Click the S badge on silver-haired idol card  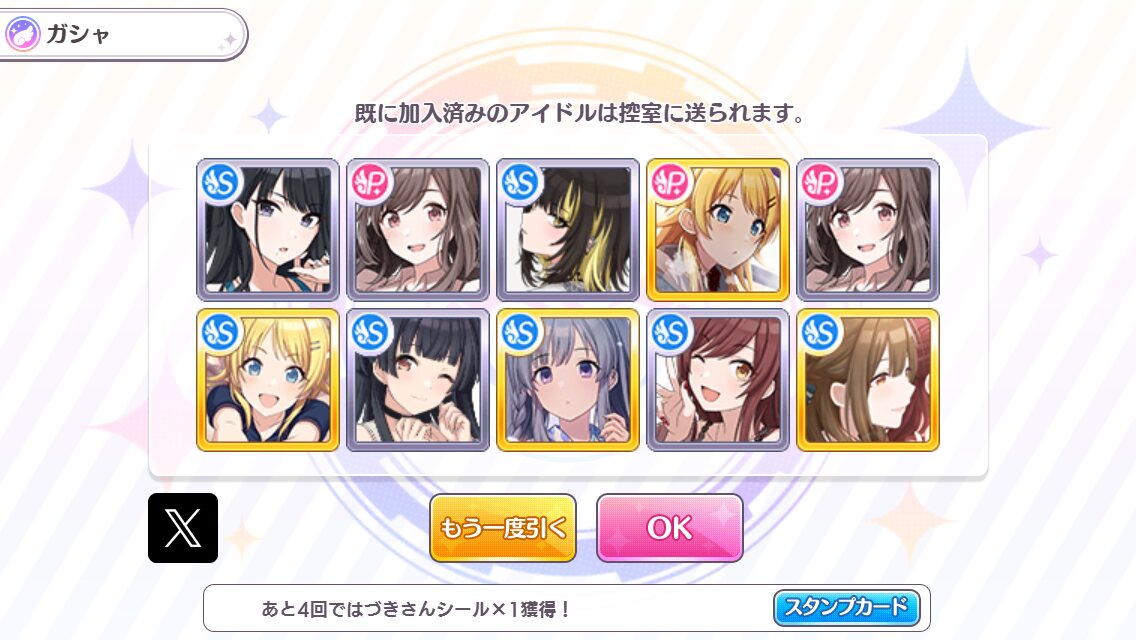tap(521, 333)
